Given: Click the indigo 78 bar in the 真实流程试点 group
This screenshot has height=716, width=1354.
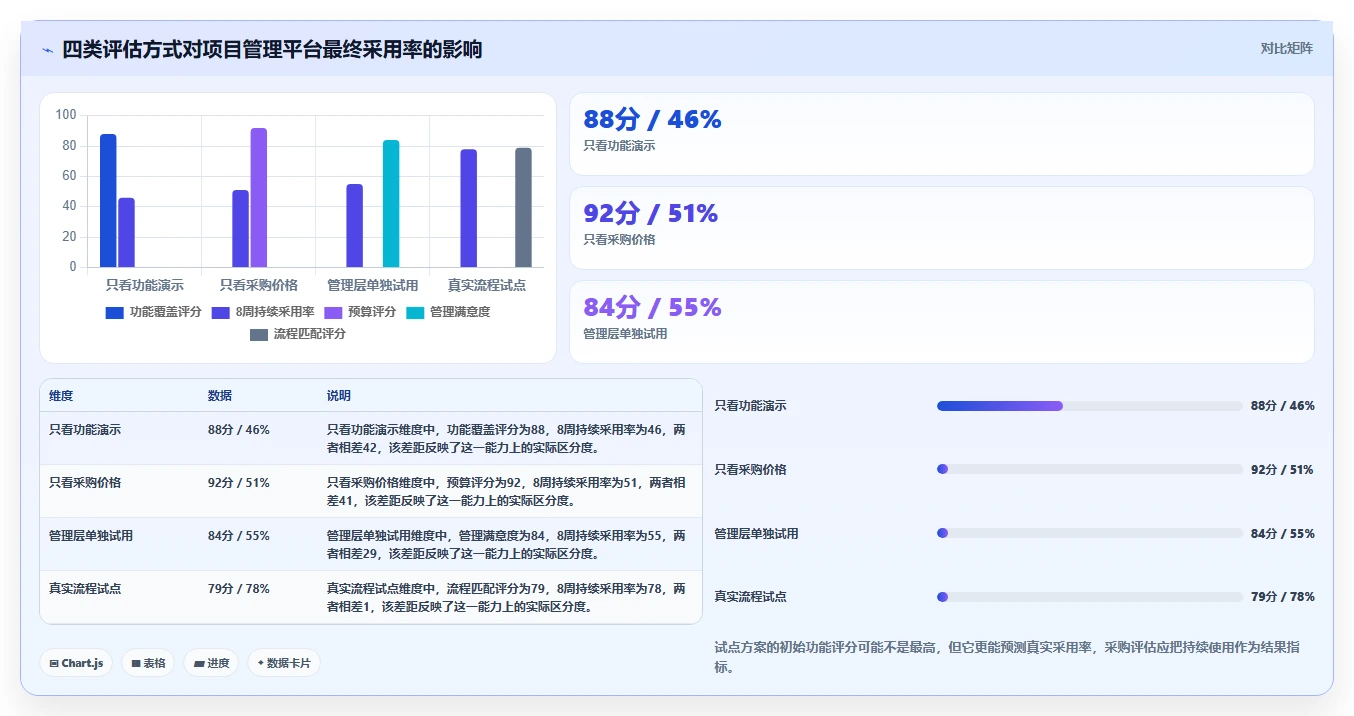Looking at the screenshot, I should point(468,208).
